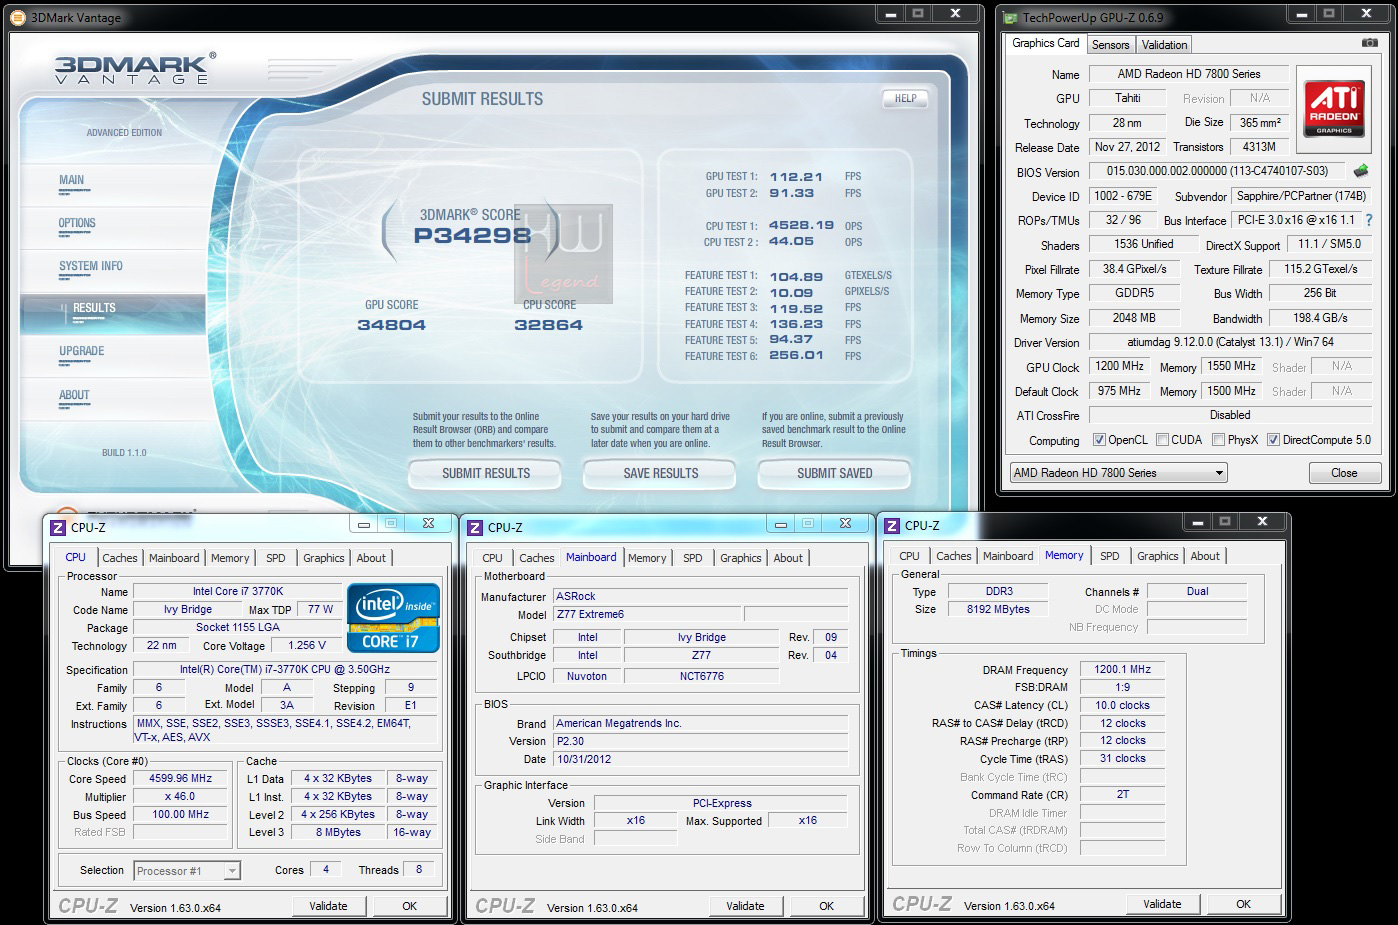Viewport: 1398px width, 925px height.
Task: Click OK in the middle CPU-Z window
Action: click(826, 906)
